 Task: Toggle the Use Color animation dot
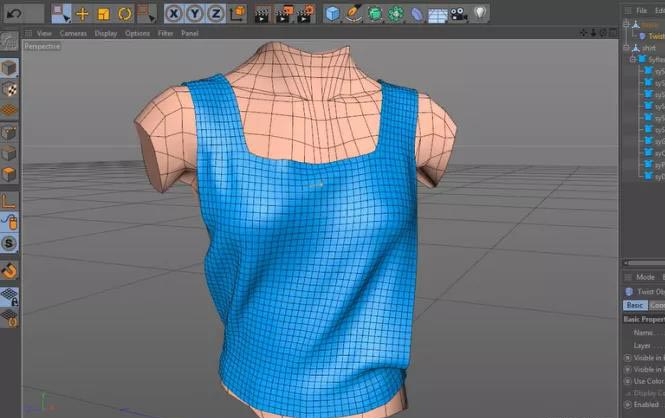tap(628, 381)
